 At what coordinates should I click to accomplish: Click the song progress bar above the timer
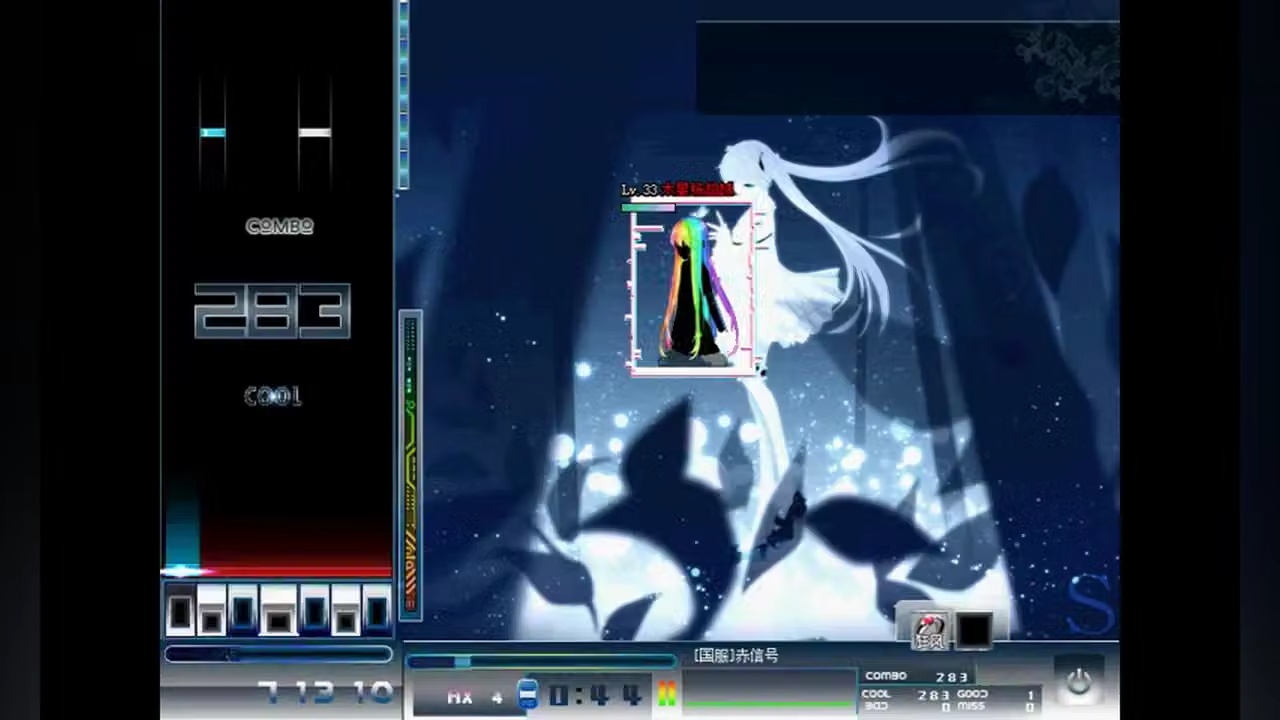point(541,661)
